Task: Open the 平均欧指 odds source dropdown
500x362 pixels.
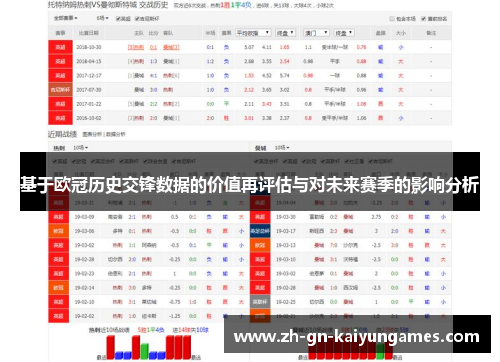Action: click(253, 33)
